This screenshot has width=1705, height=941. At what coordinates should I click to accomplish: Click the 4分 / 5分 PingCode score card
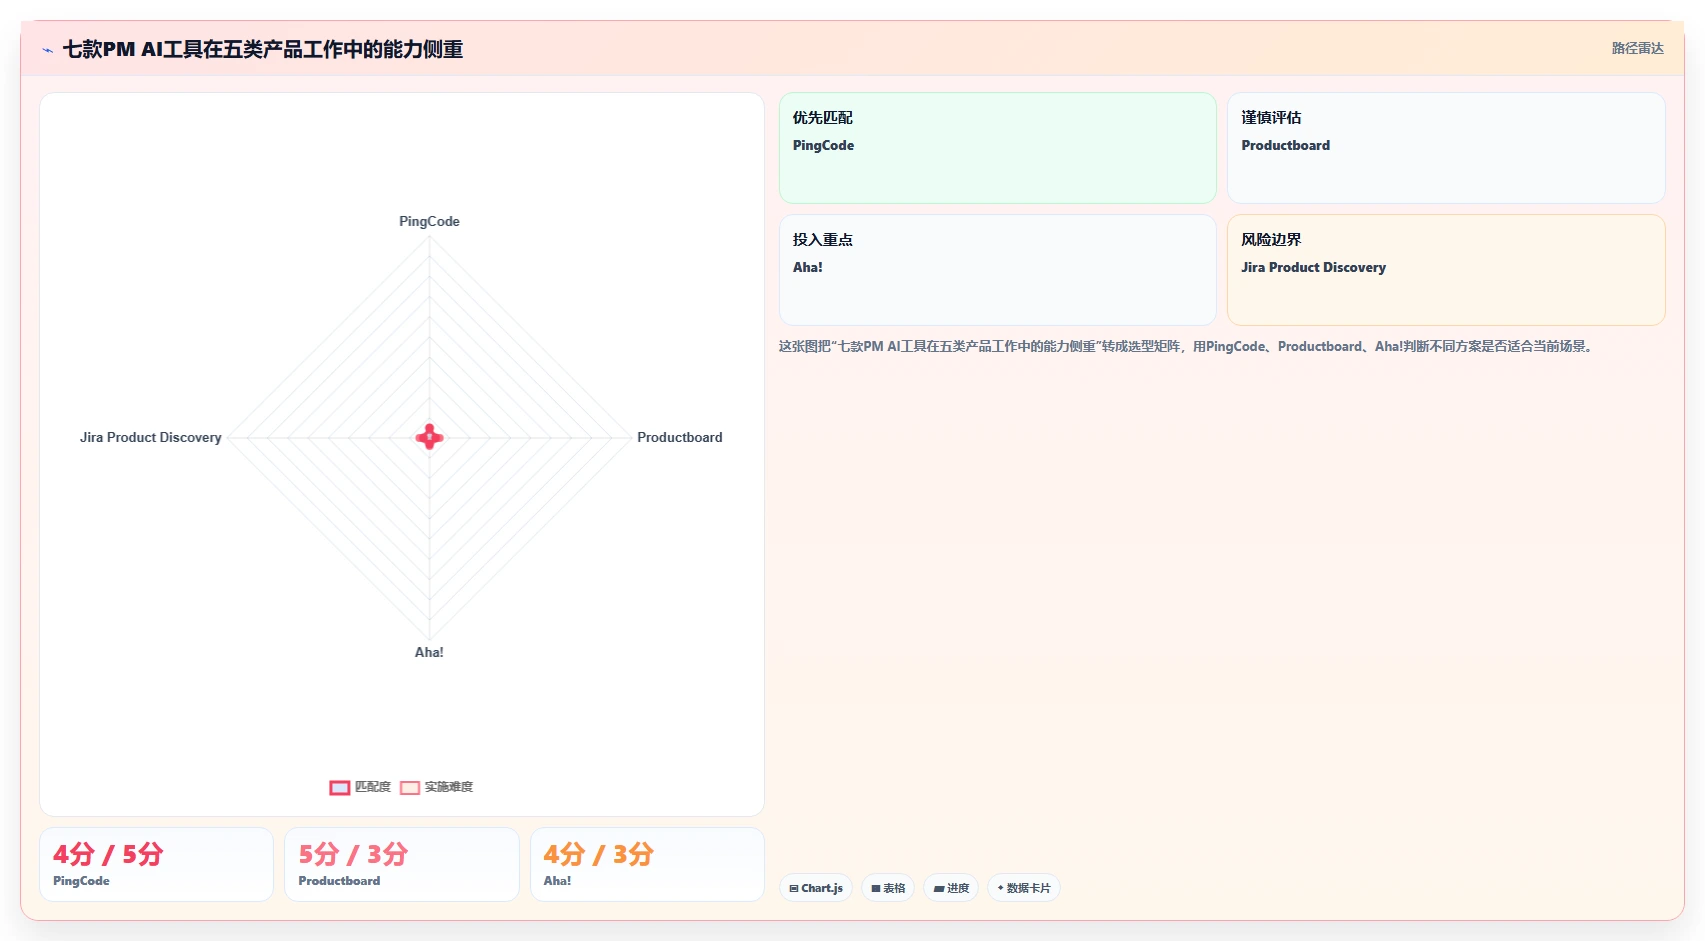tap(156, 864)
